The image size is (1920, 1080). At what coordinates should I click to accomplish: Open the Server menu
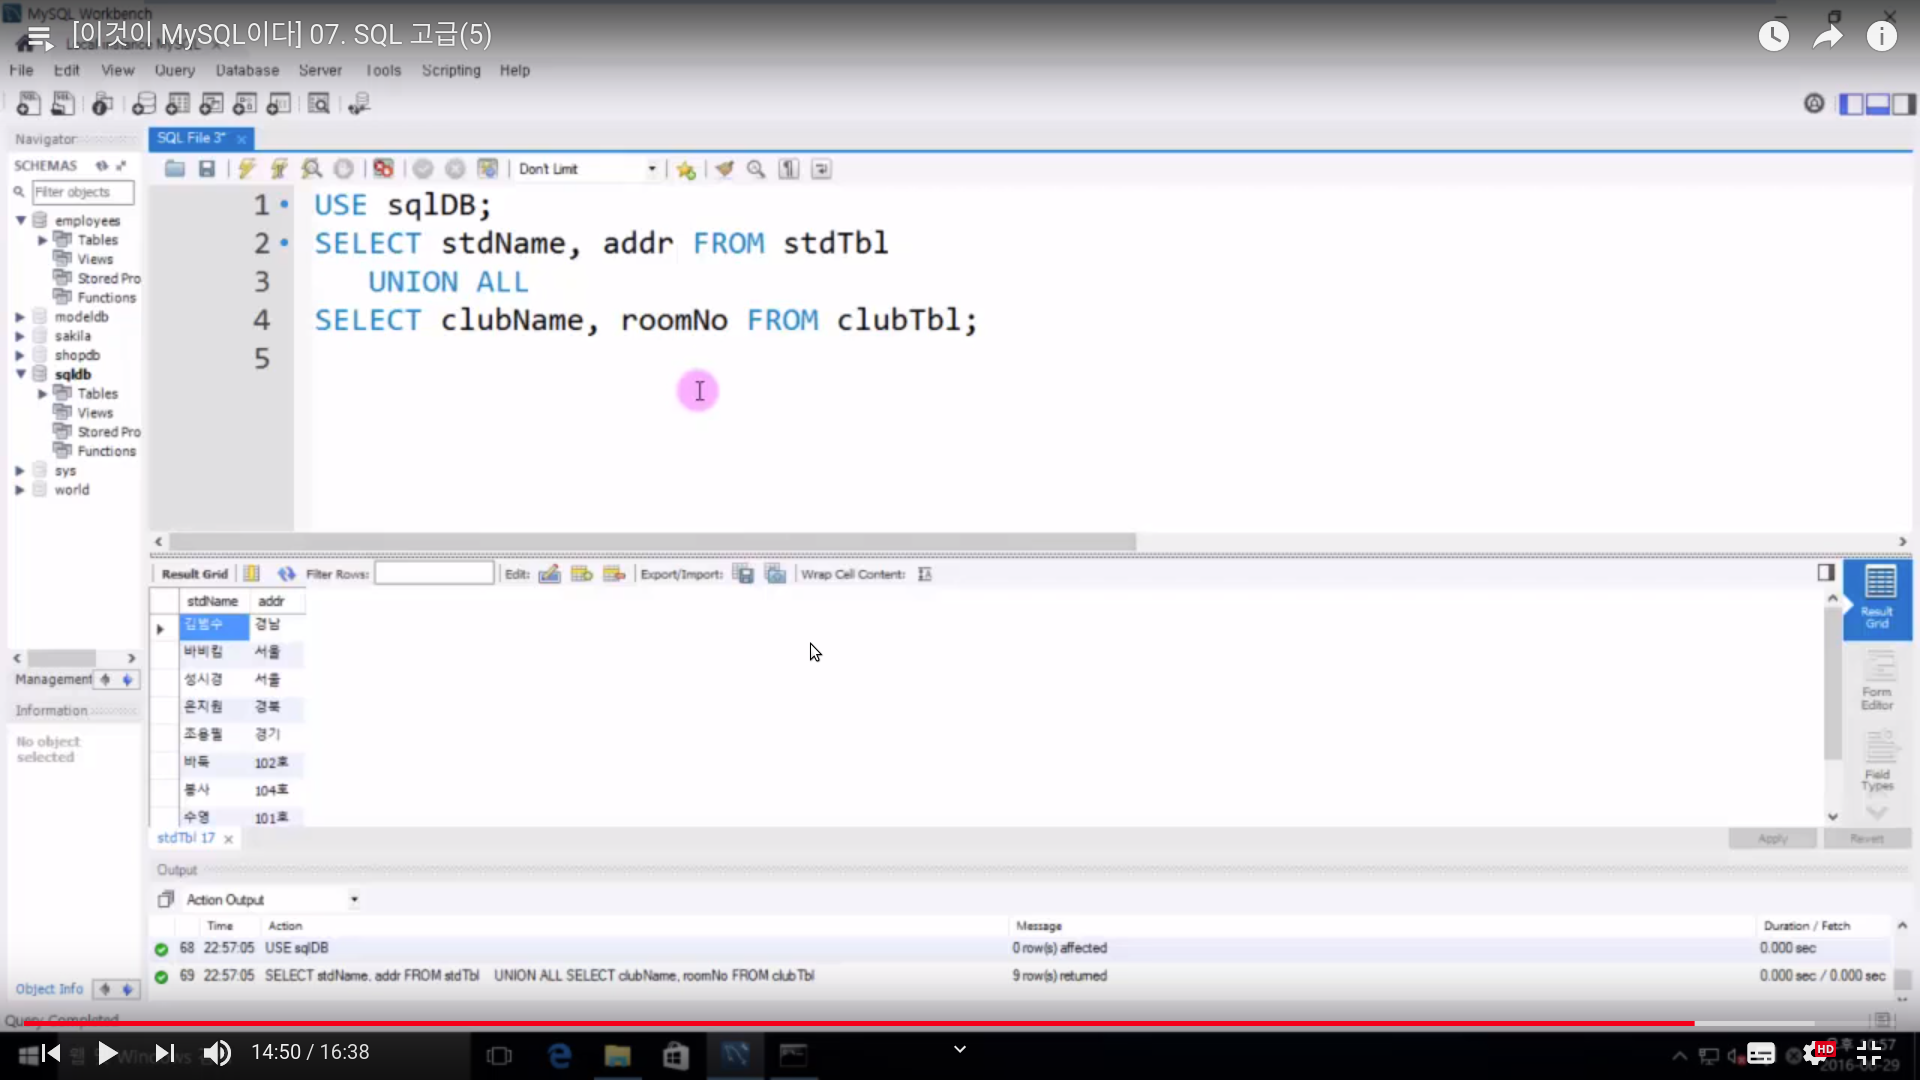pos(320,70)
